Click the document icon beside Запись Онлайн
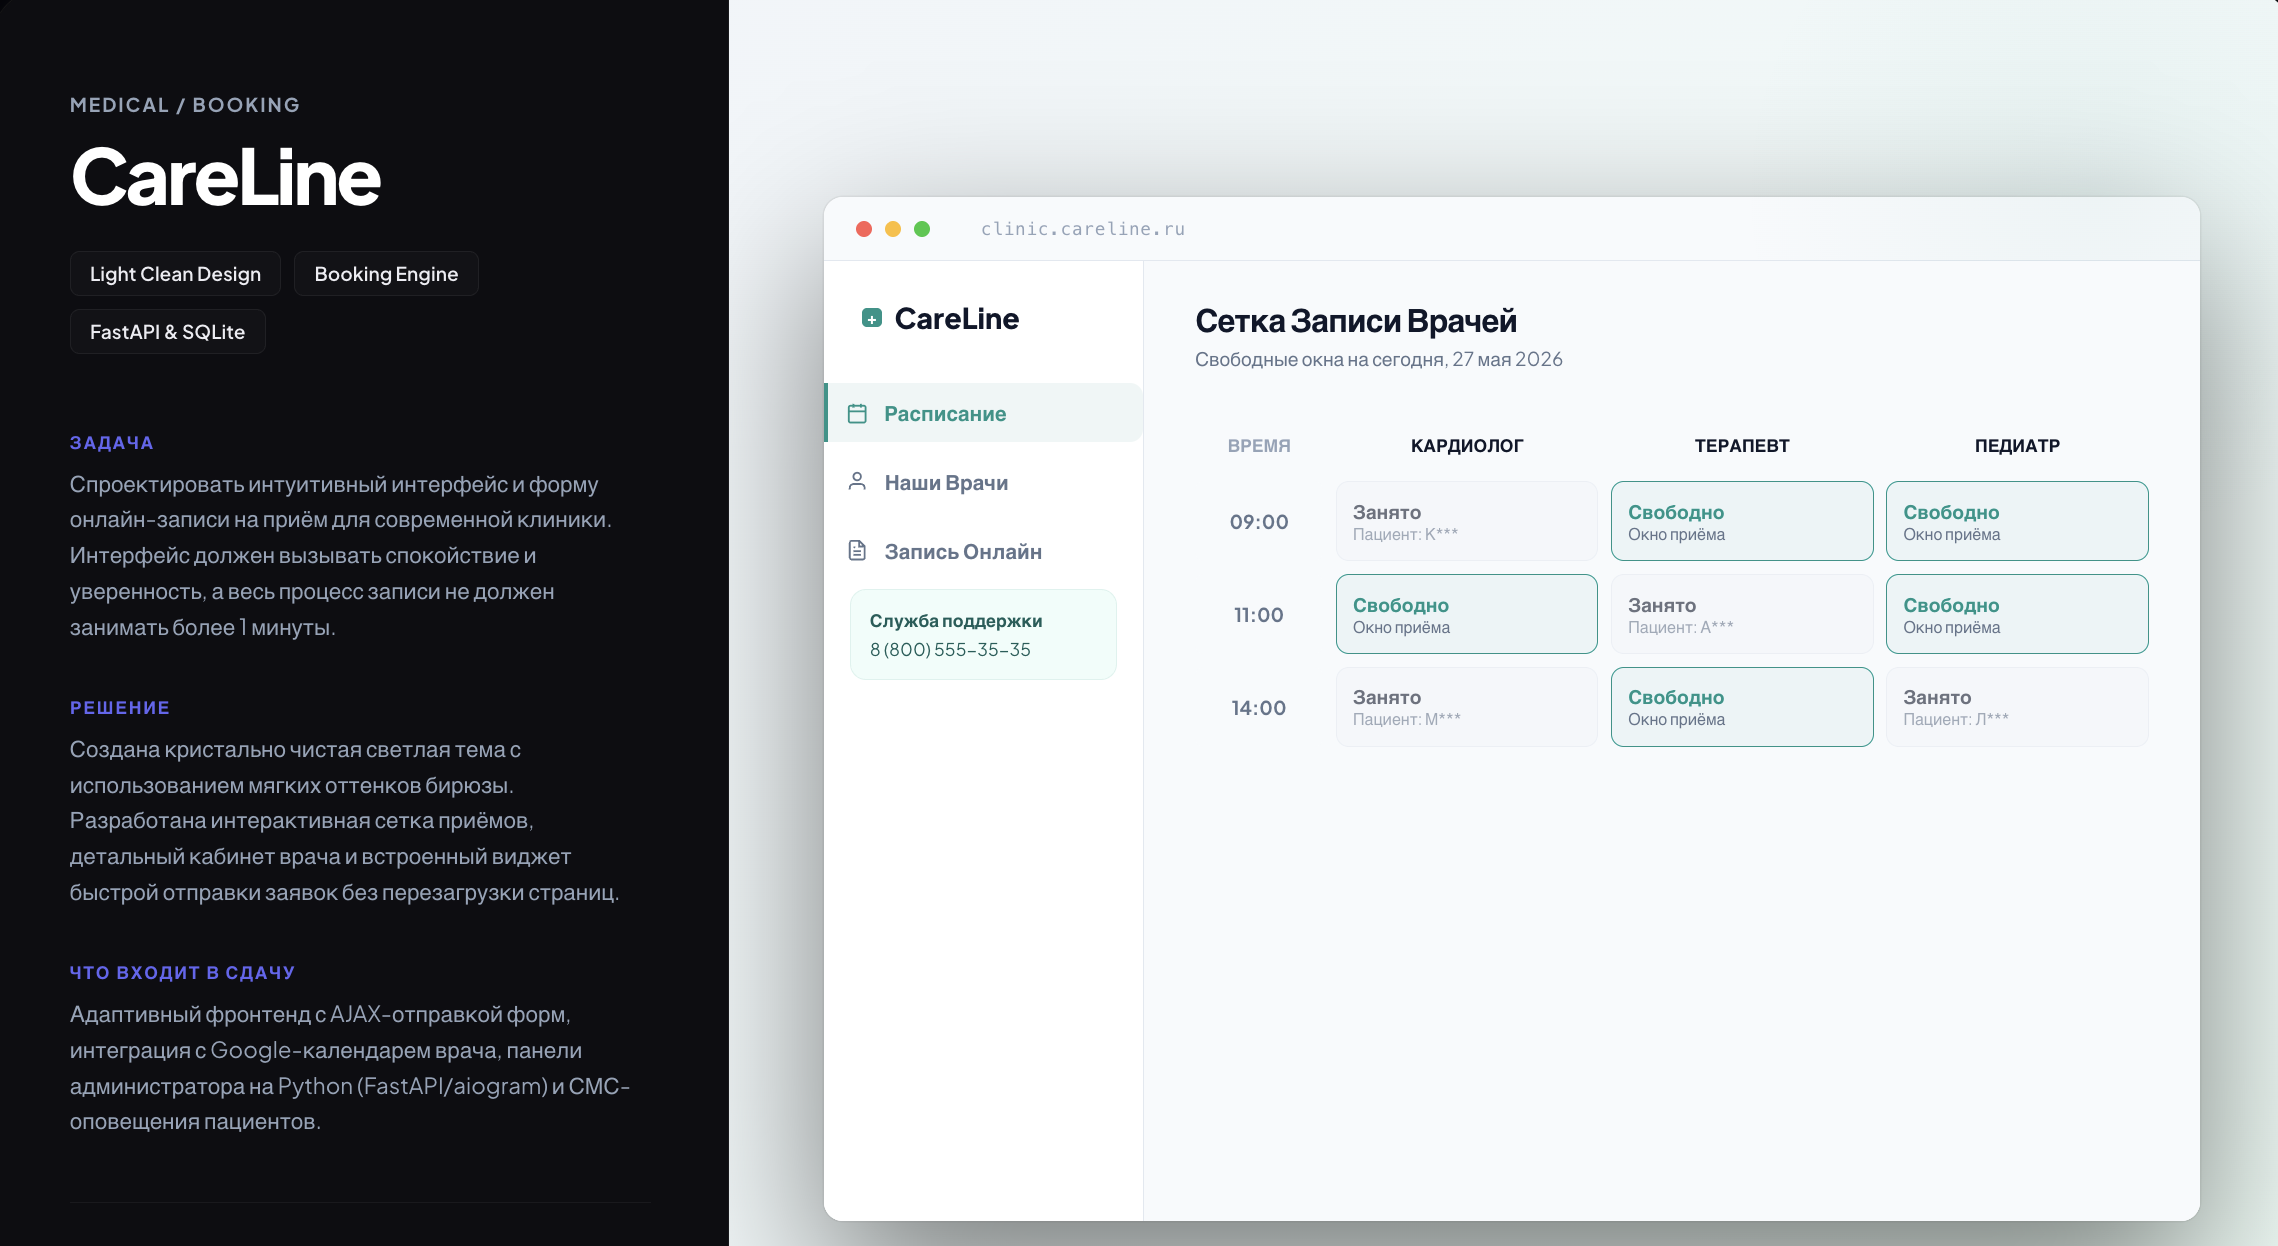This screenshot has width=2278, height=1246. (857, 550)
